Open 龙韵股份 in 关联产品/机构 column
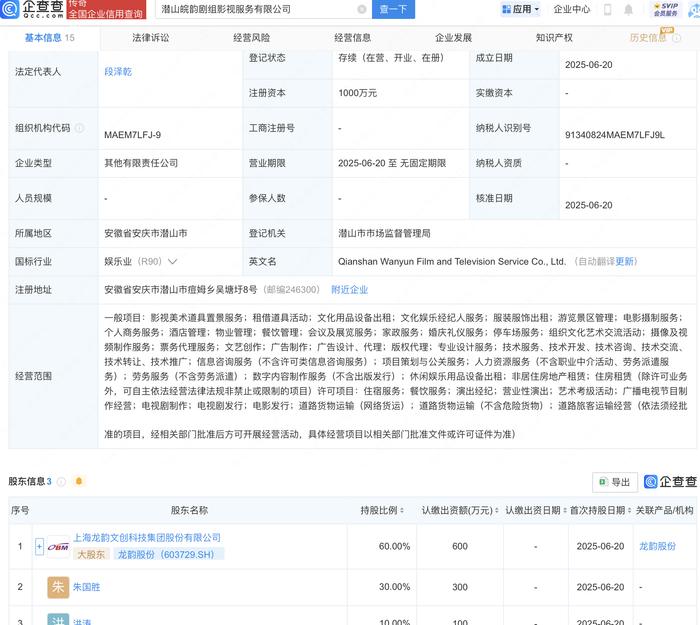Image resolution: width=700 pixels, height=625 pixels. (x=657, y=546)
